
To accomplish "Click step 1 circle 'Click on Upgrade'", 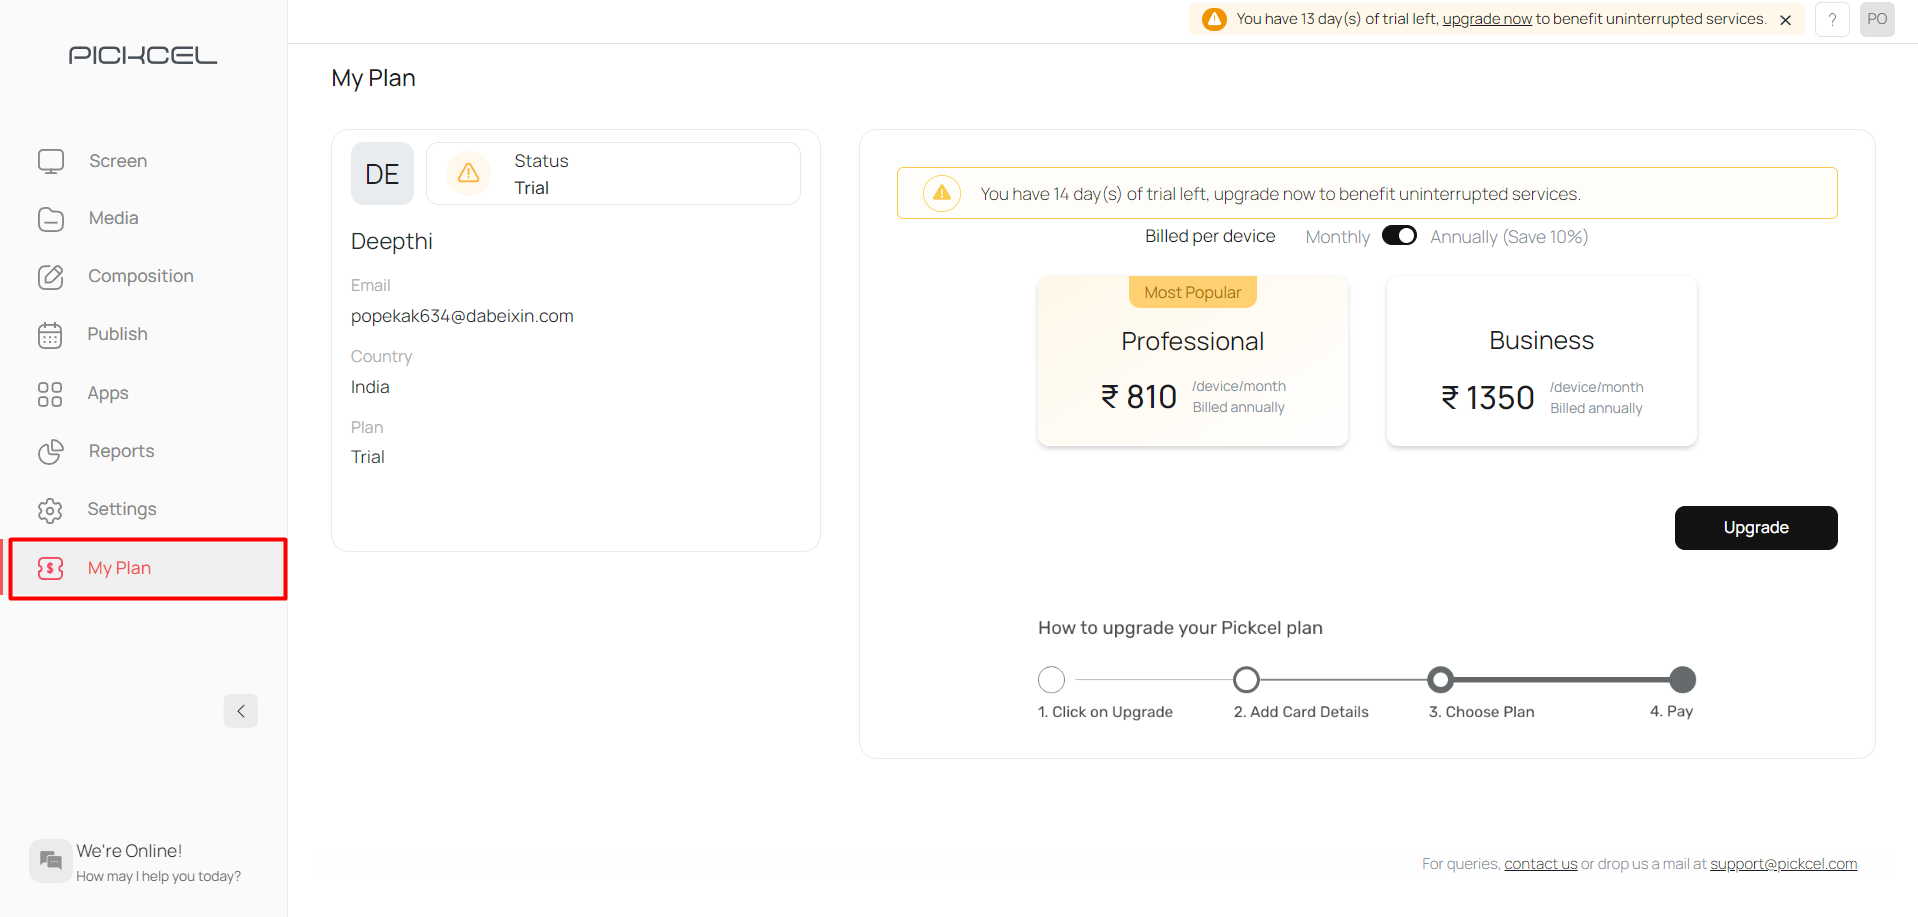I will pos(1051,680).
